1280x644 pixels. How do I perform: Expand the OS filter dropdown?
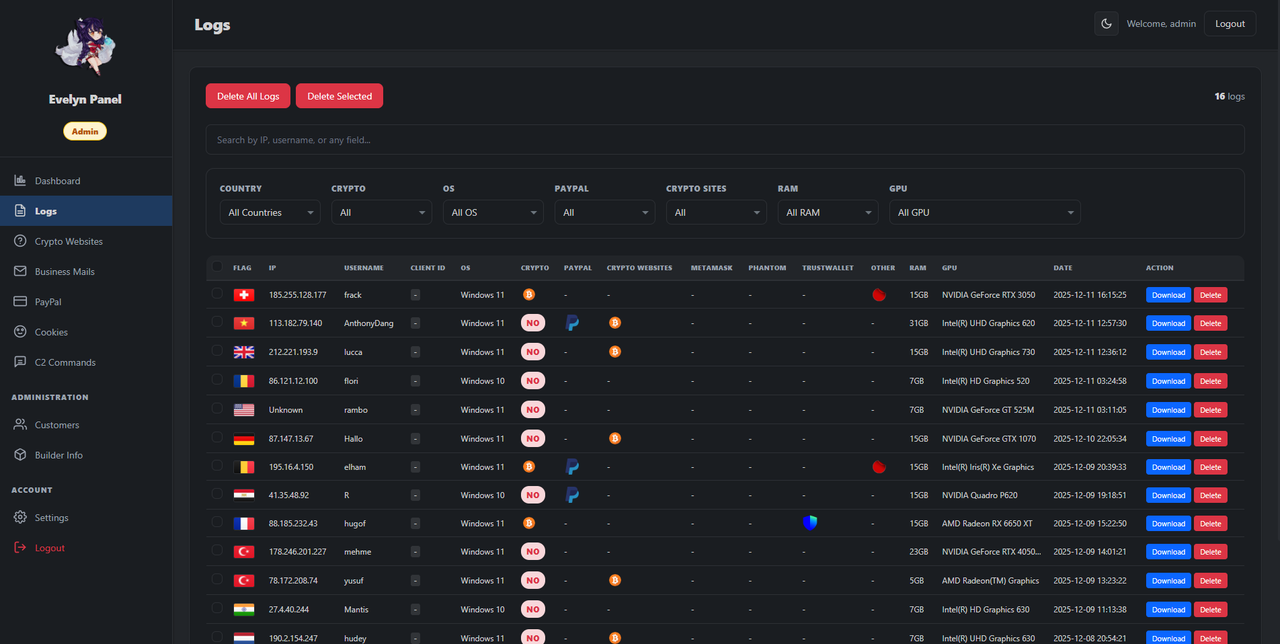493,212
